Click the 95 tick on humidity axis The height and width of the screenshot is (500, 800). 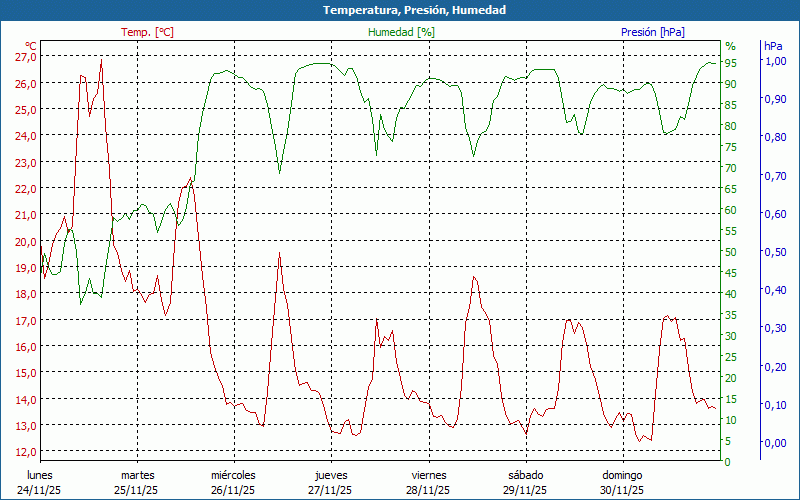[x=731, y=63]
